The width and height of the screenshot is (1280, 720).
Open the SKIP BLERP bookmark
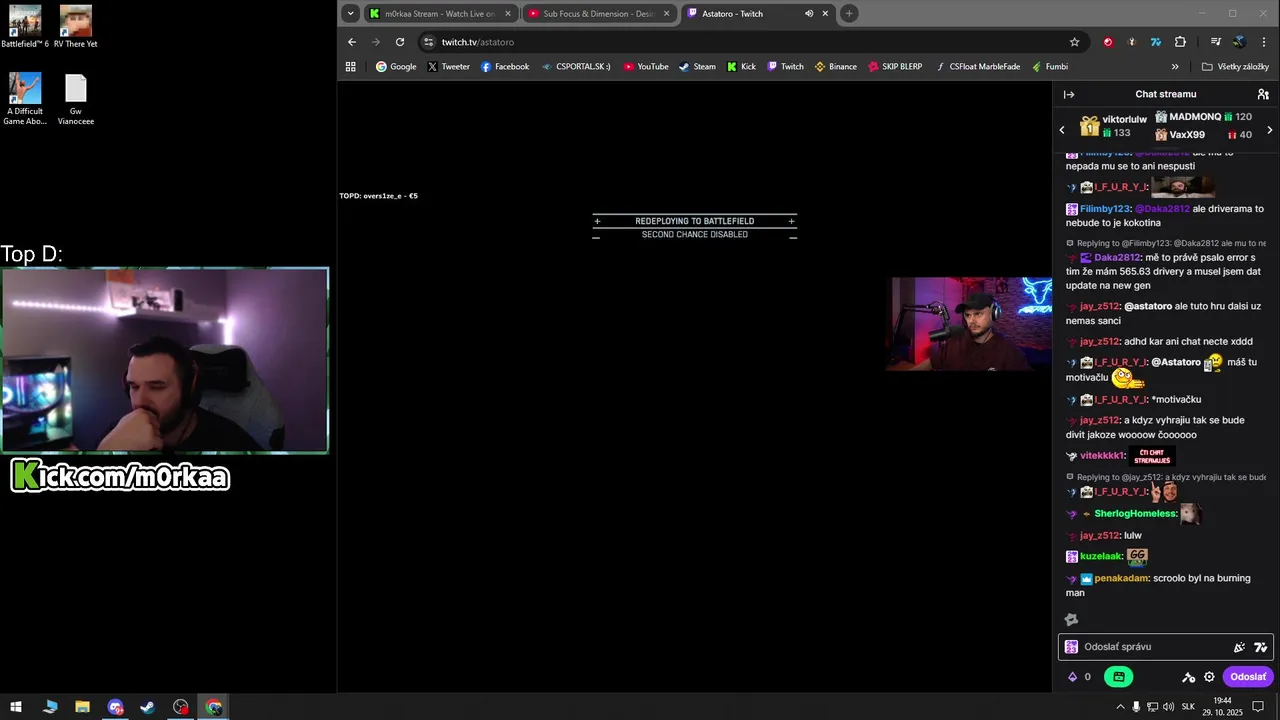[895, 67]
